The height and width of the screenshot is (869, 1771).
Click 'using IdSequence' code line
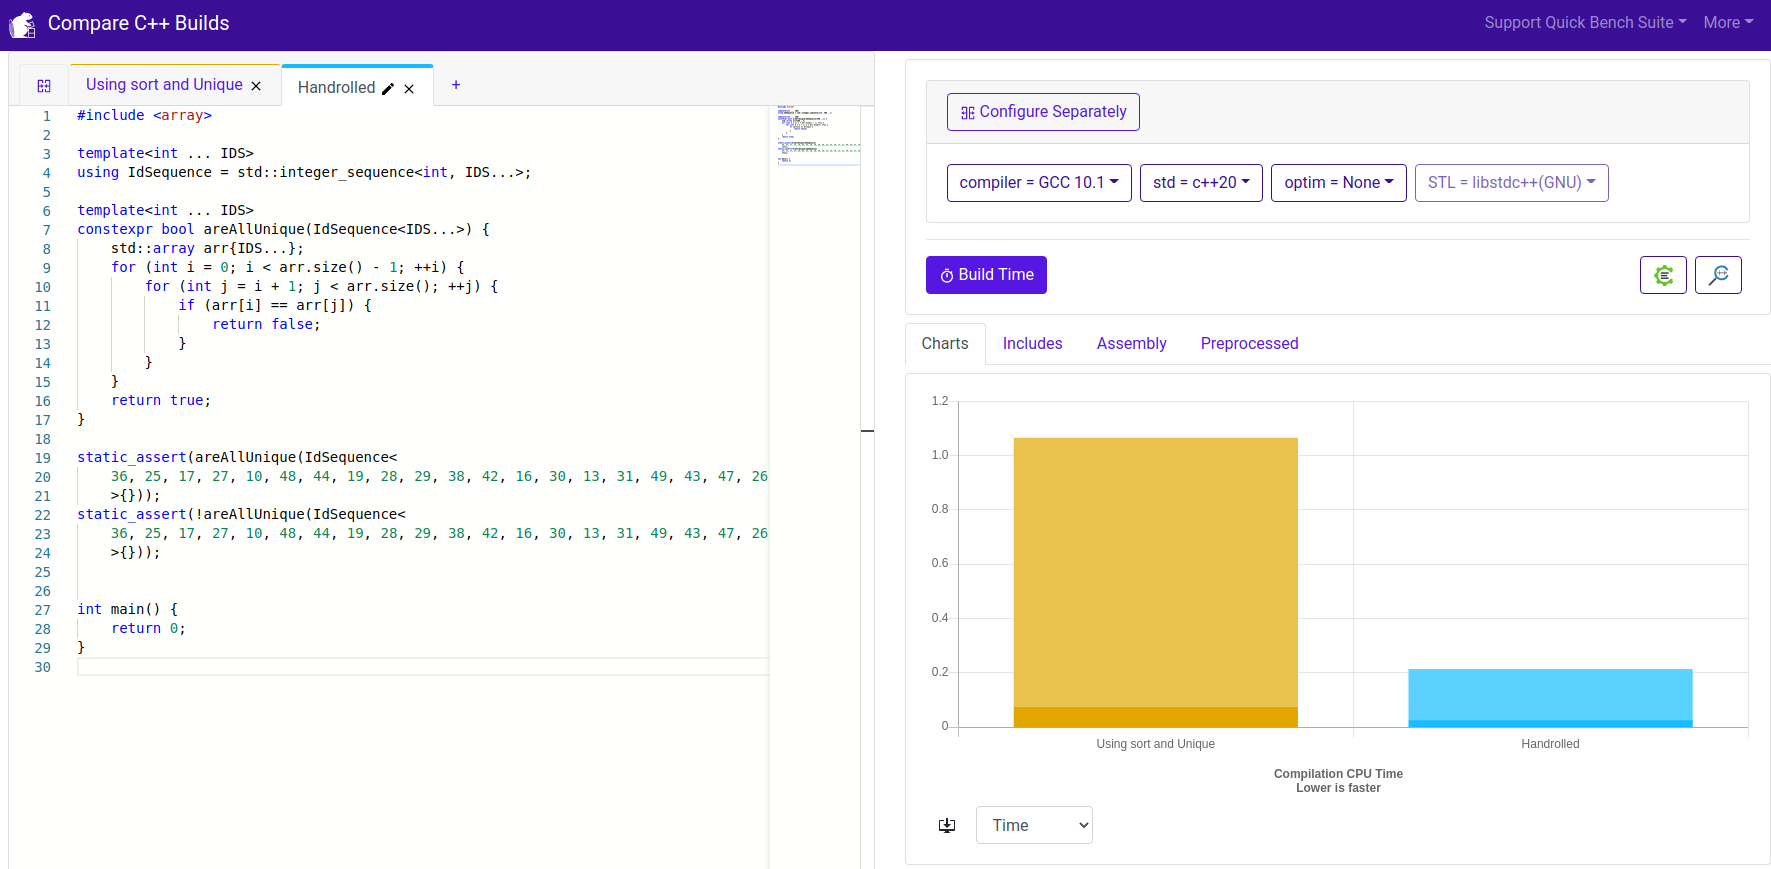[304, 173]
